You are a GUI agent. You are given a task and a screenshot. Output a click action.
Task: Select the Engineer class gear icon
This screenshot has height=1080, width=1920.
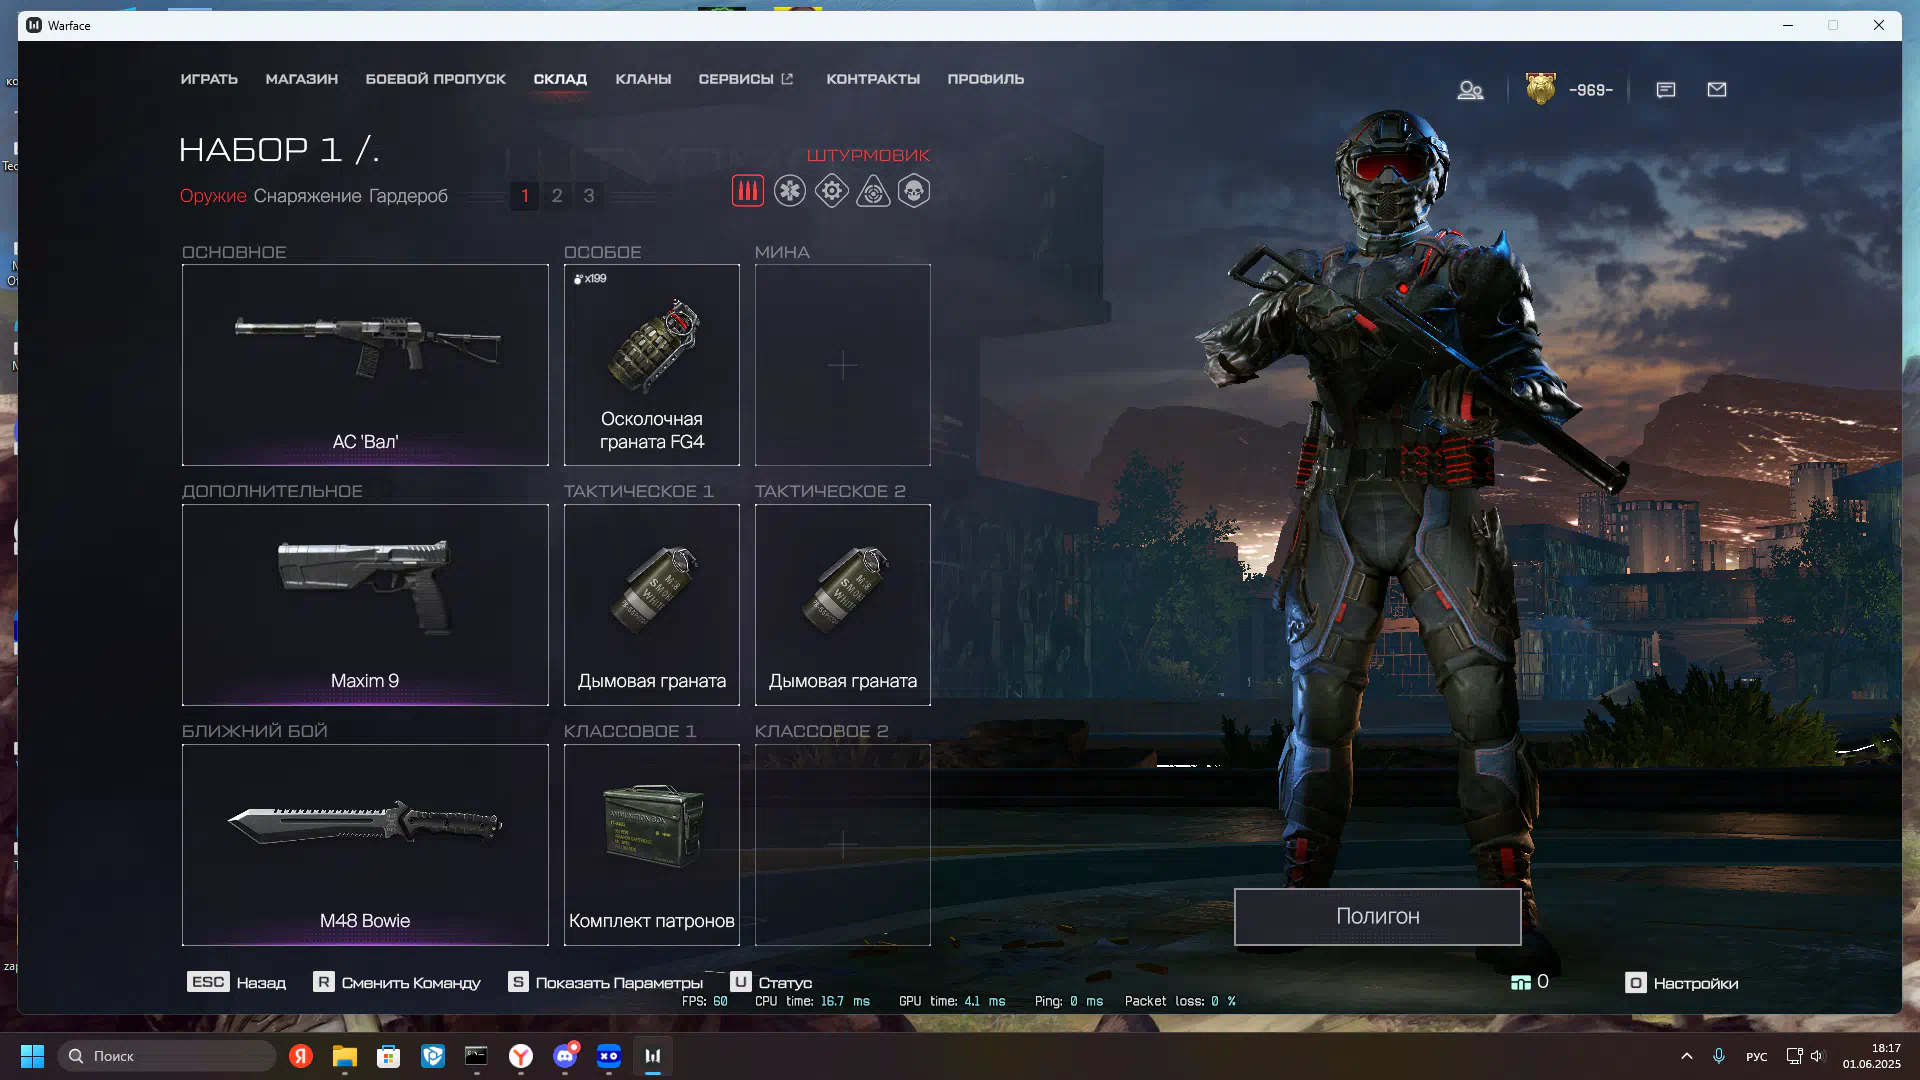tap(831, 191)
